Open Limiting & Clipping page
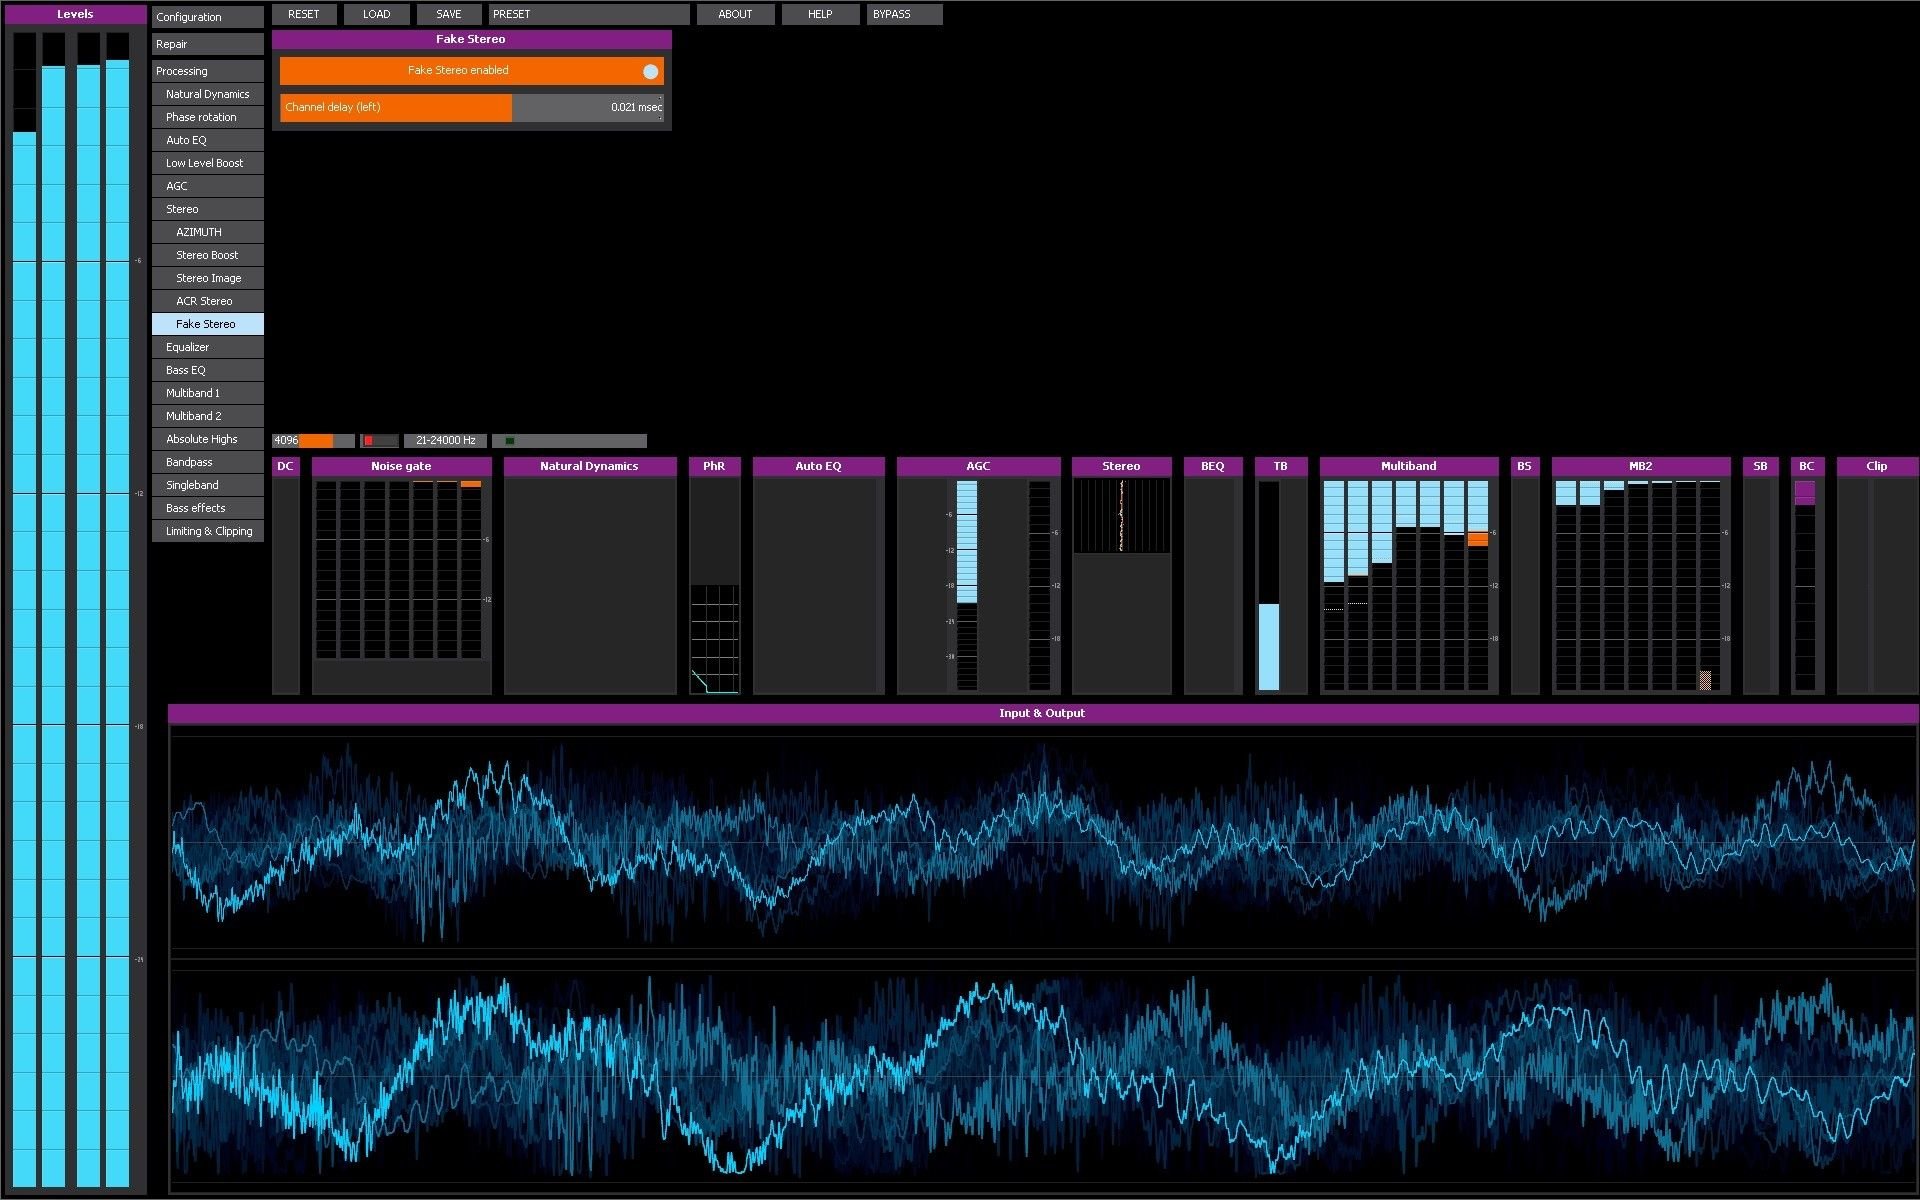The width and height of the screenshot is (1920, 1200). point(208,531)
